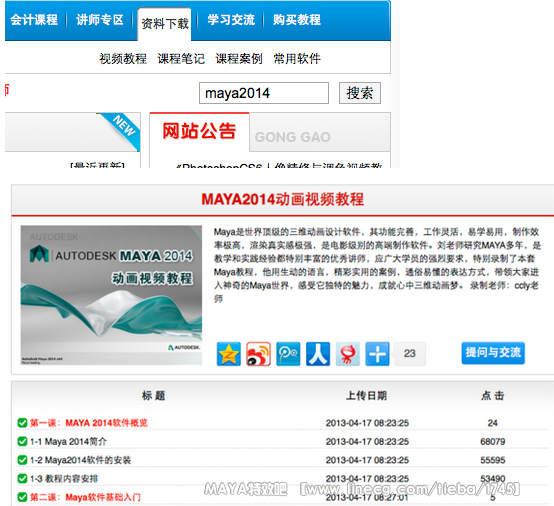Go to the 学习交流 tab

[x=231, y=20]
